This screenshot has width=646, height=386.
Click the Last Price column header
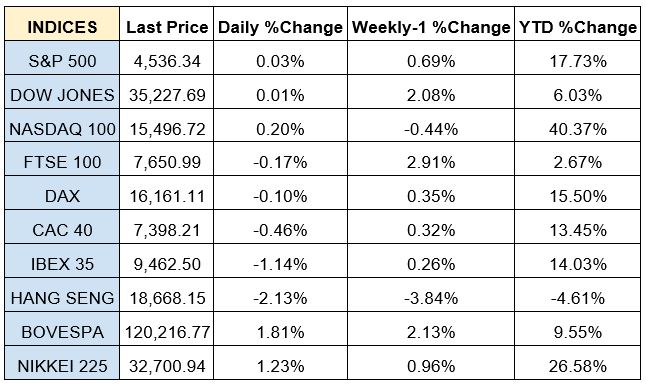167,27
